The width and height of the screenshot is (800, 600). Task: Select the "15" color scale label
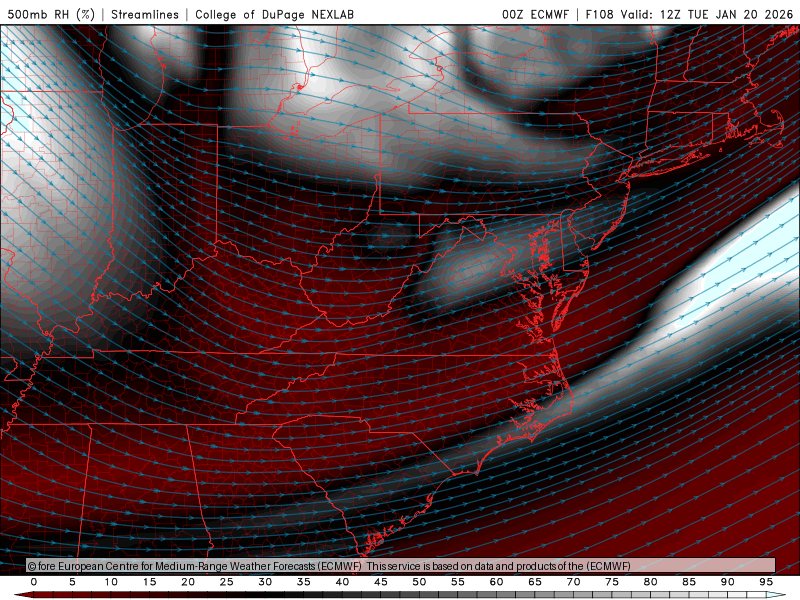(x=149, y=582)
